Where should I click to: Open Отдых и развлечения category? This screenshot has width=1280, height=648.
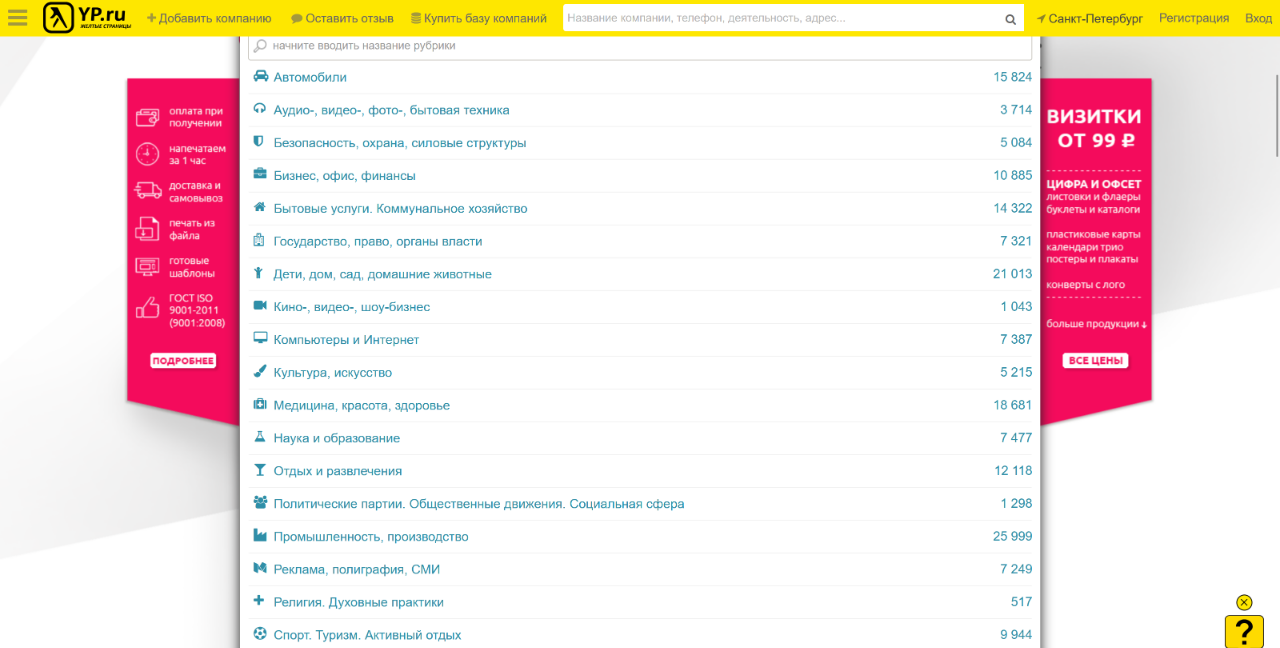pyautogui.click(x=338, y=471)
